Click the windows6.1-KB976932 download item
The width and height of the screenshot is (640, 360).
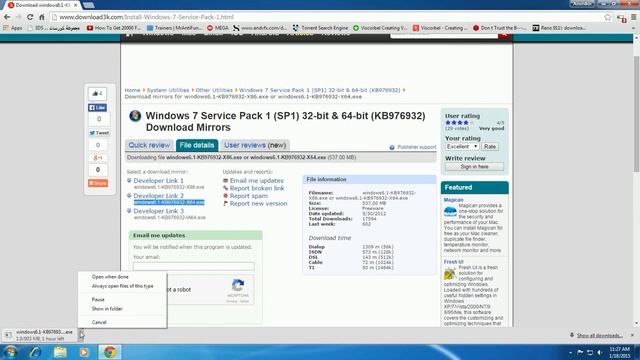pos(40,335)
